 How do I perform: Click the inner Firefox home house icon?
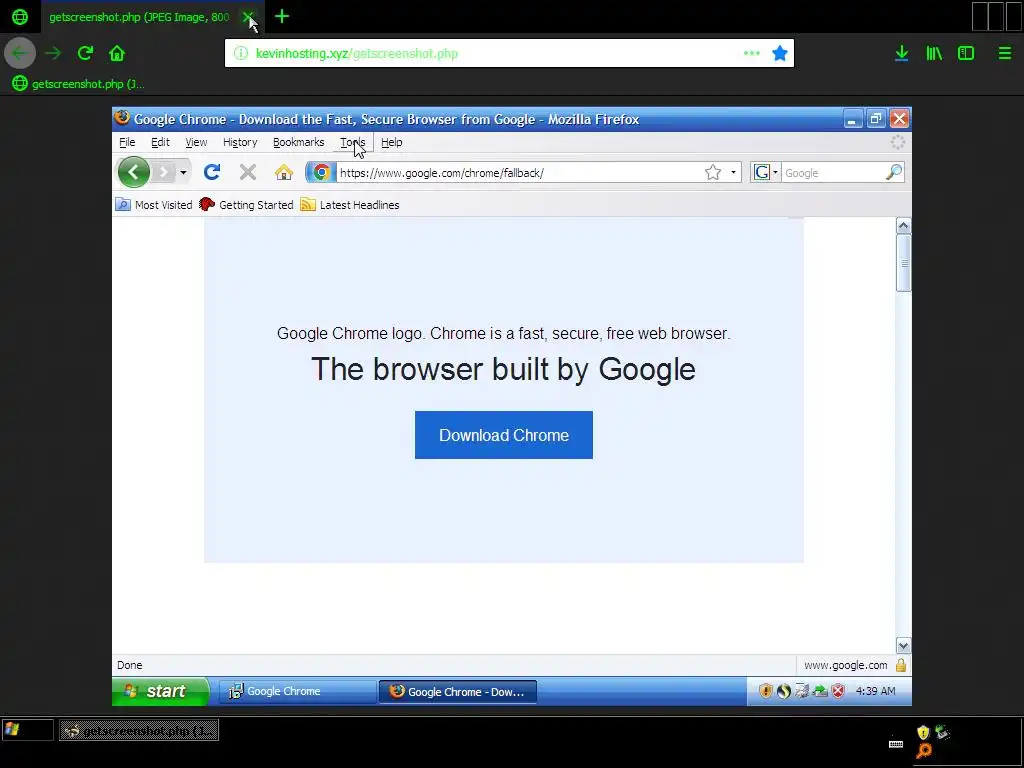click(283, 172)
